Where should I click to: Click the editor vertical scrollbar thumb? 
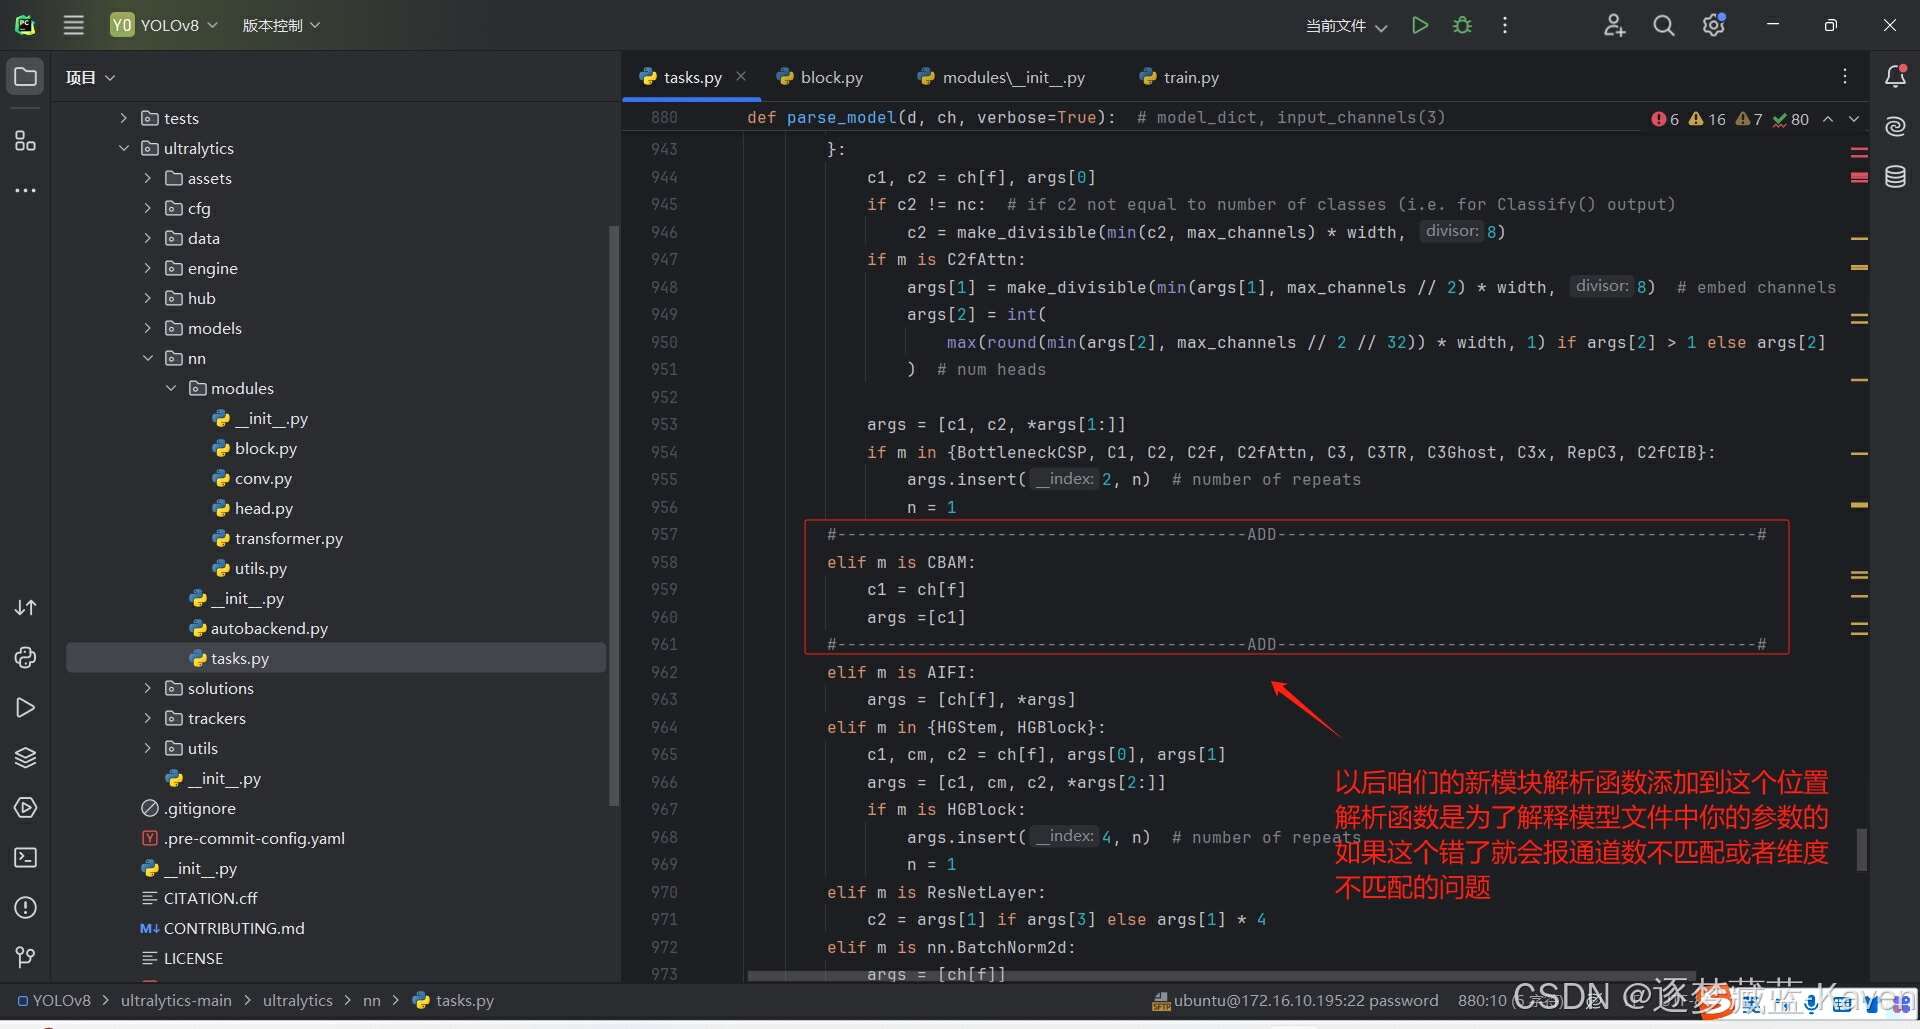[x=1861, y=849]
